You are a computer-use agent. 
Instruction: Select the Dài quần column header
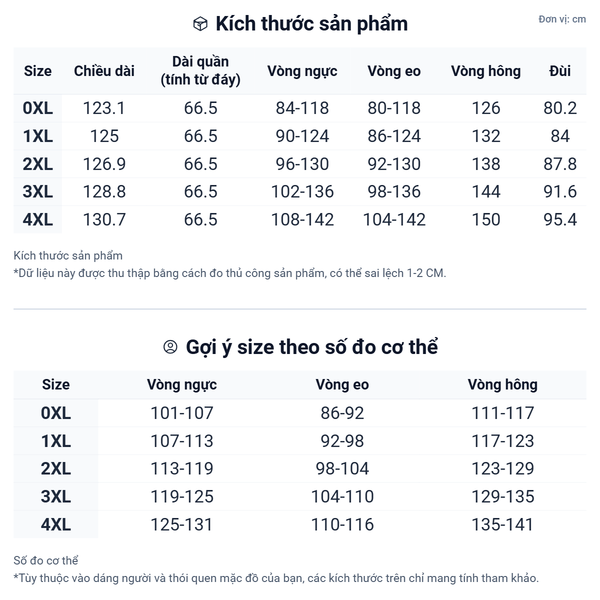coord(200,71)
